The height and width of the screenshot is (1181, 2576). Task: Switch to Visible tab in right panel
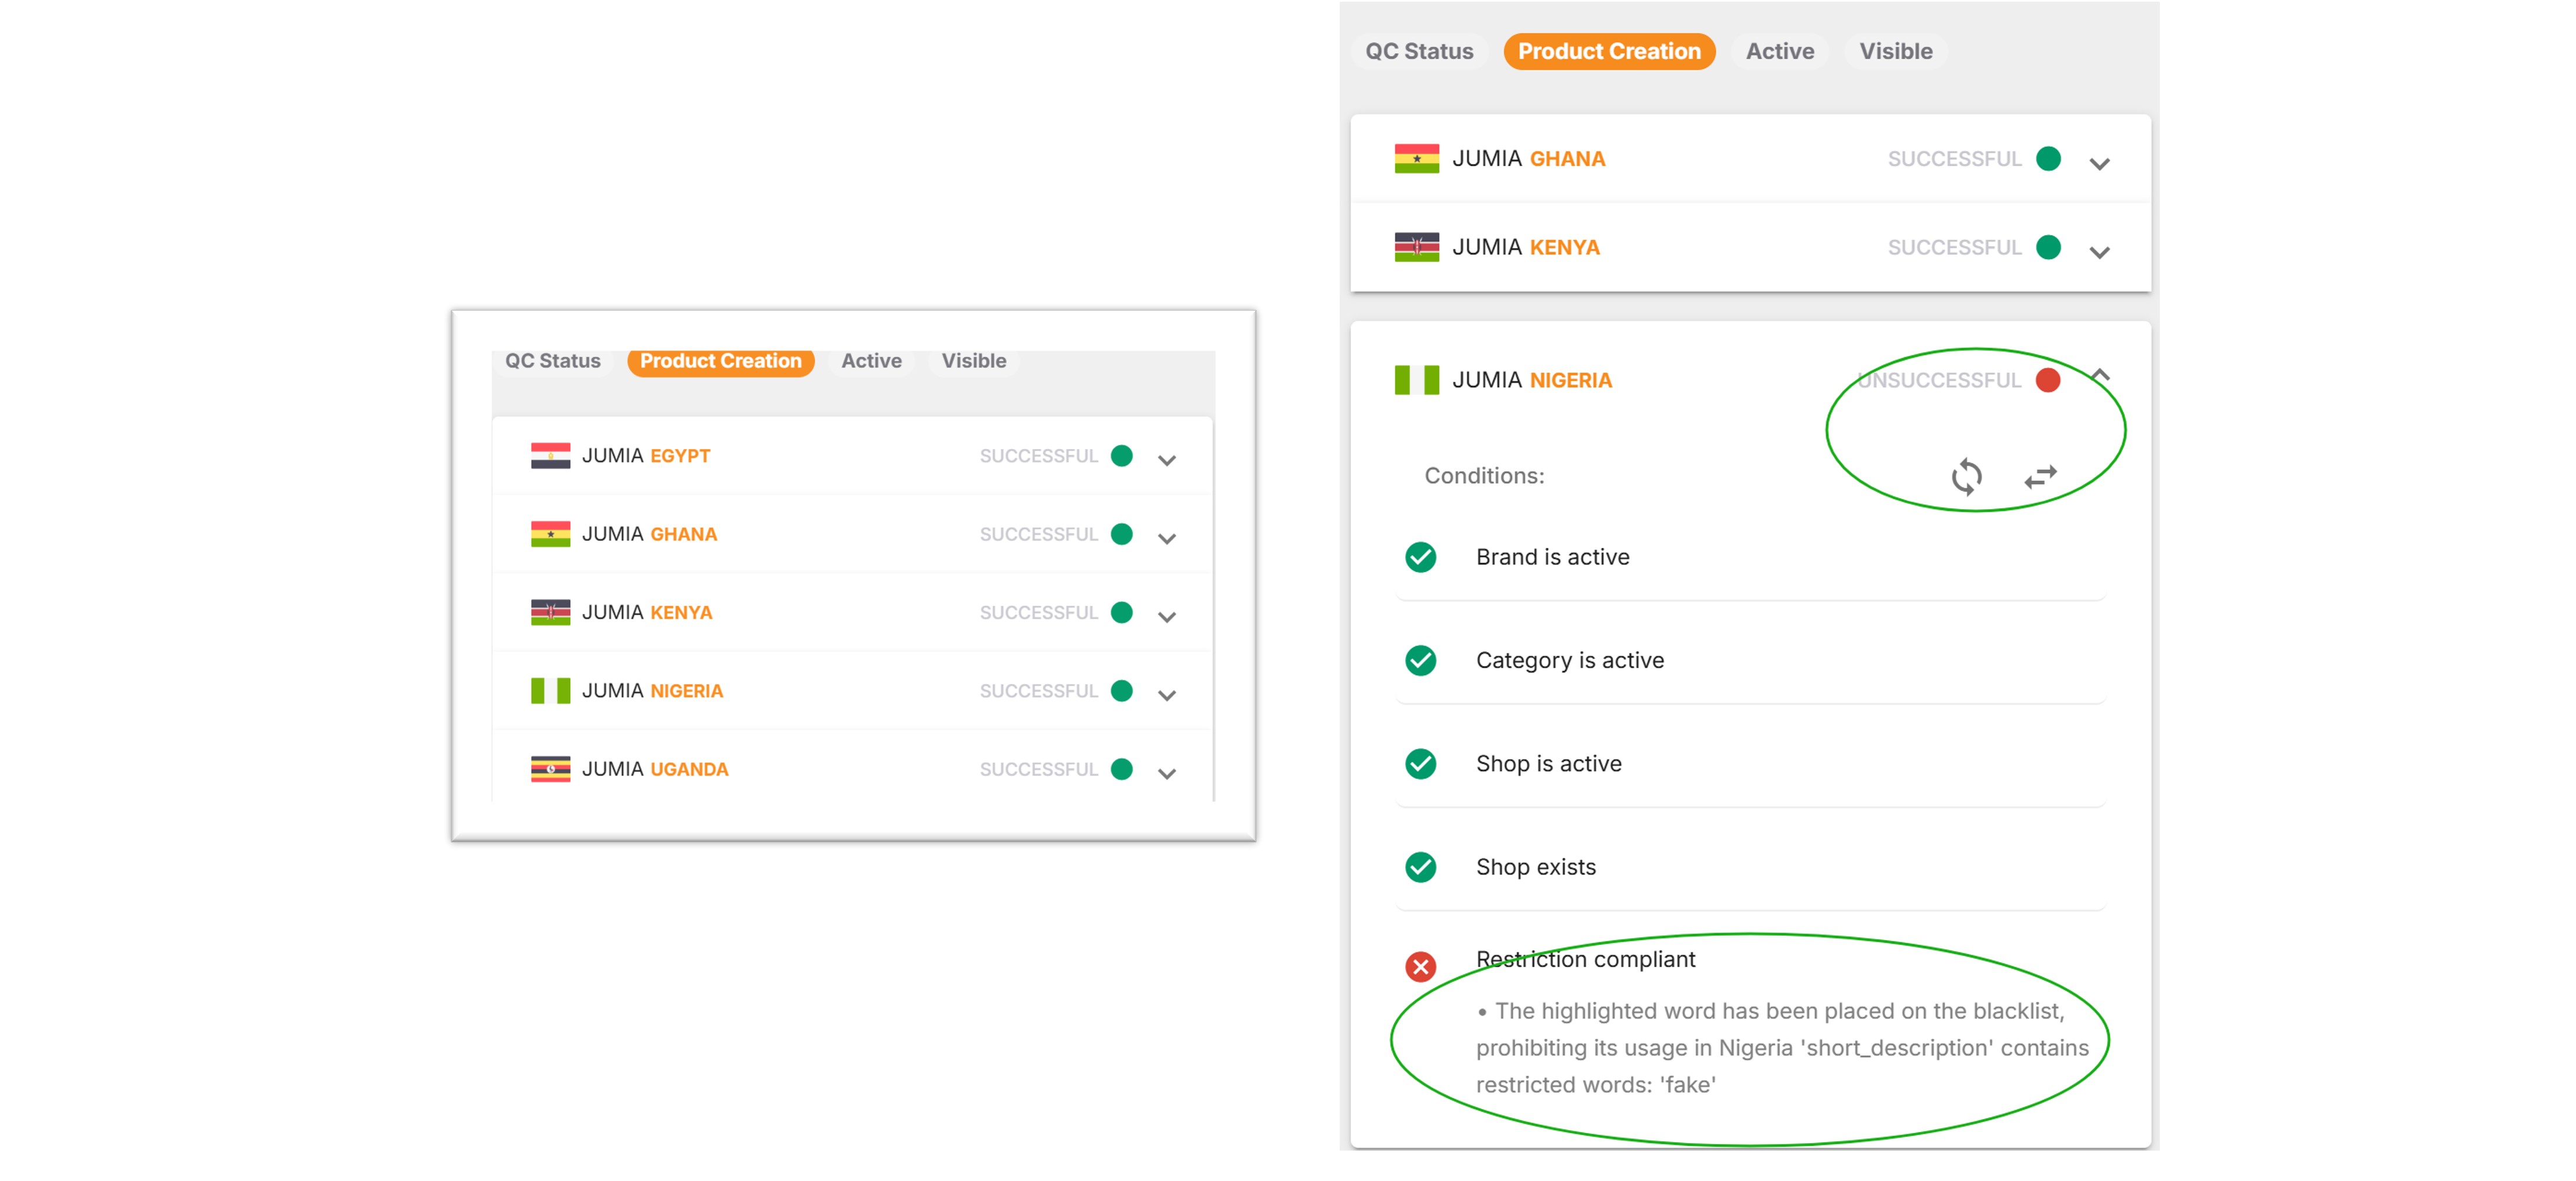point(1895,51)
